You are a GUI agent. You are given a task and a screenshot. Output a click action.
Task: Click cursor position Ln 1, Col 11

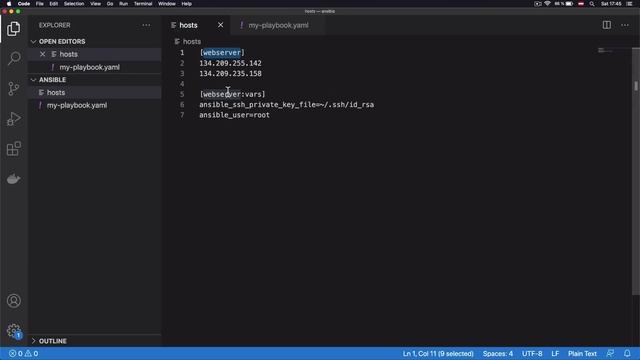click(438, 353)
